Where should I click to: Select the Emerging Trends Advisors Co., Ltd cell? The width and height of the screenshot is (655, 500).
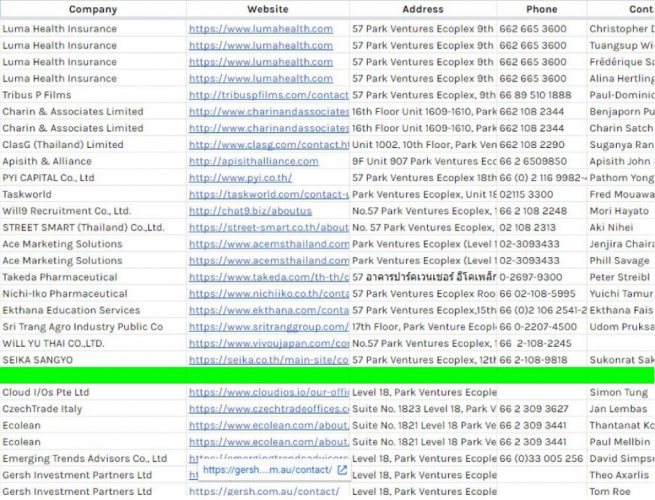pyautogui.click(x=93, y=459)
